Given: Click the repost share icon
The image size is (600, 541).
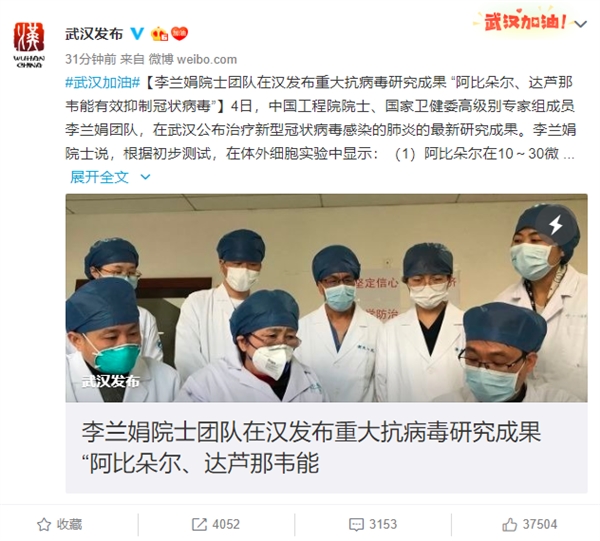Looking at the screenshot, I should [199, 524].
